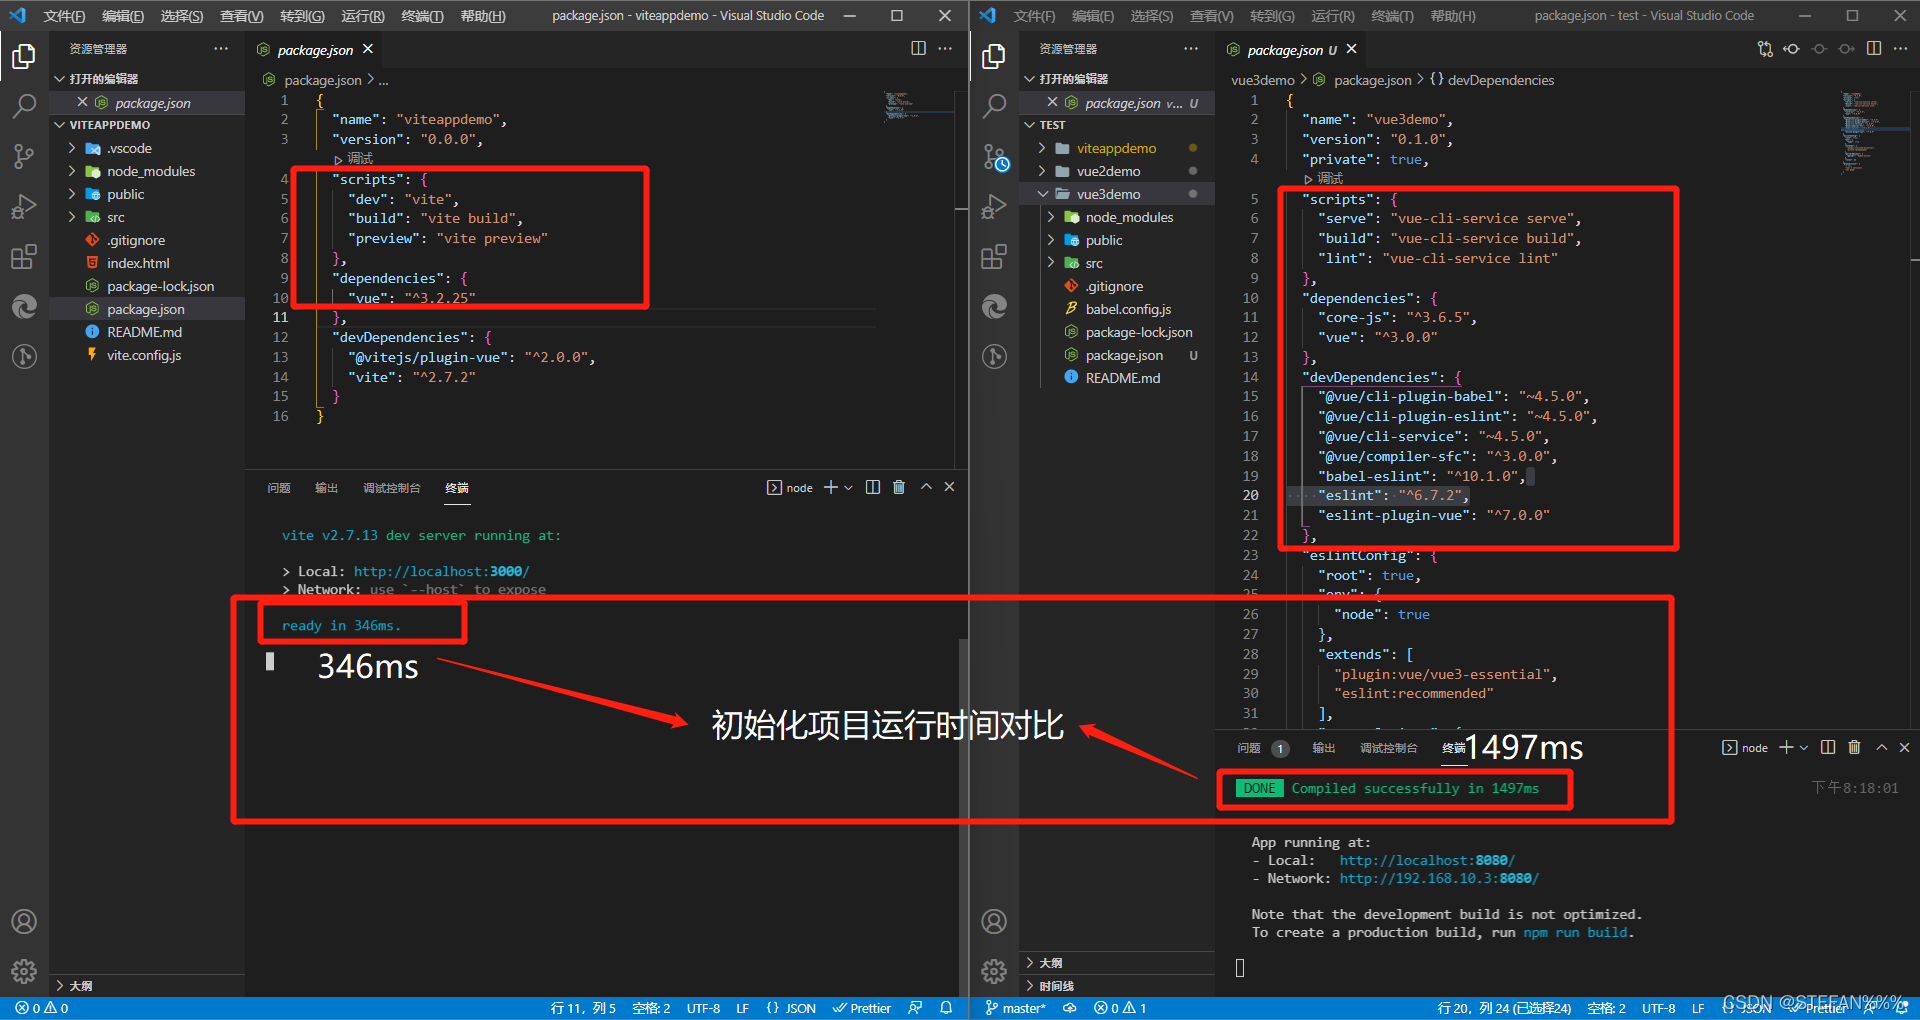Click the Debug codelens above scripts in left editor
Screen dimensions: 1920x1020
coord(354,159)
